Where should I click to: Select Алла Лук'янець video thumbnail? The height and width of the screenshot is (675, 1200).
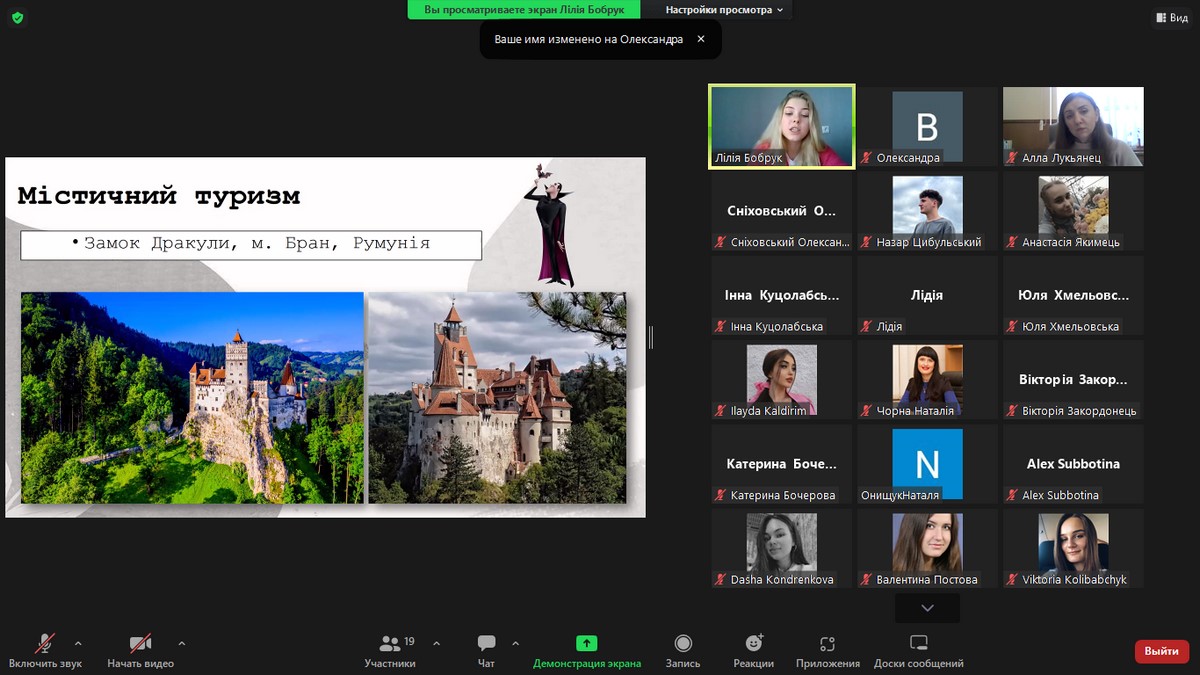[x=1073, y=126]
